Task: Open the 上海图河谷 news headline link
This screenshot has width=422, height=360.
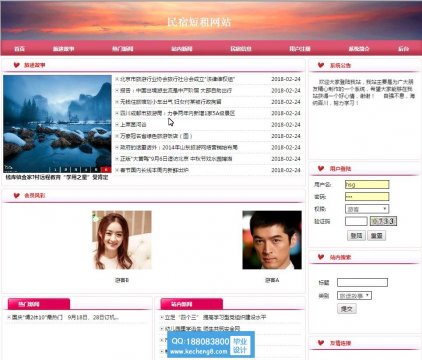Action: pos(133,125)
